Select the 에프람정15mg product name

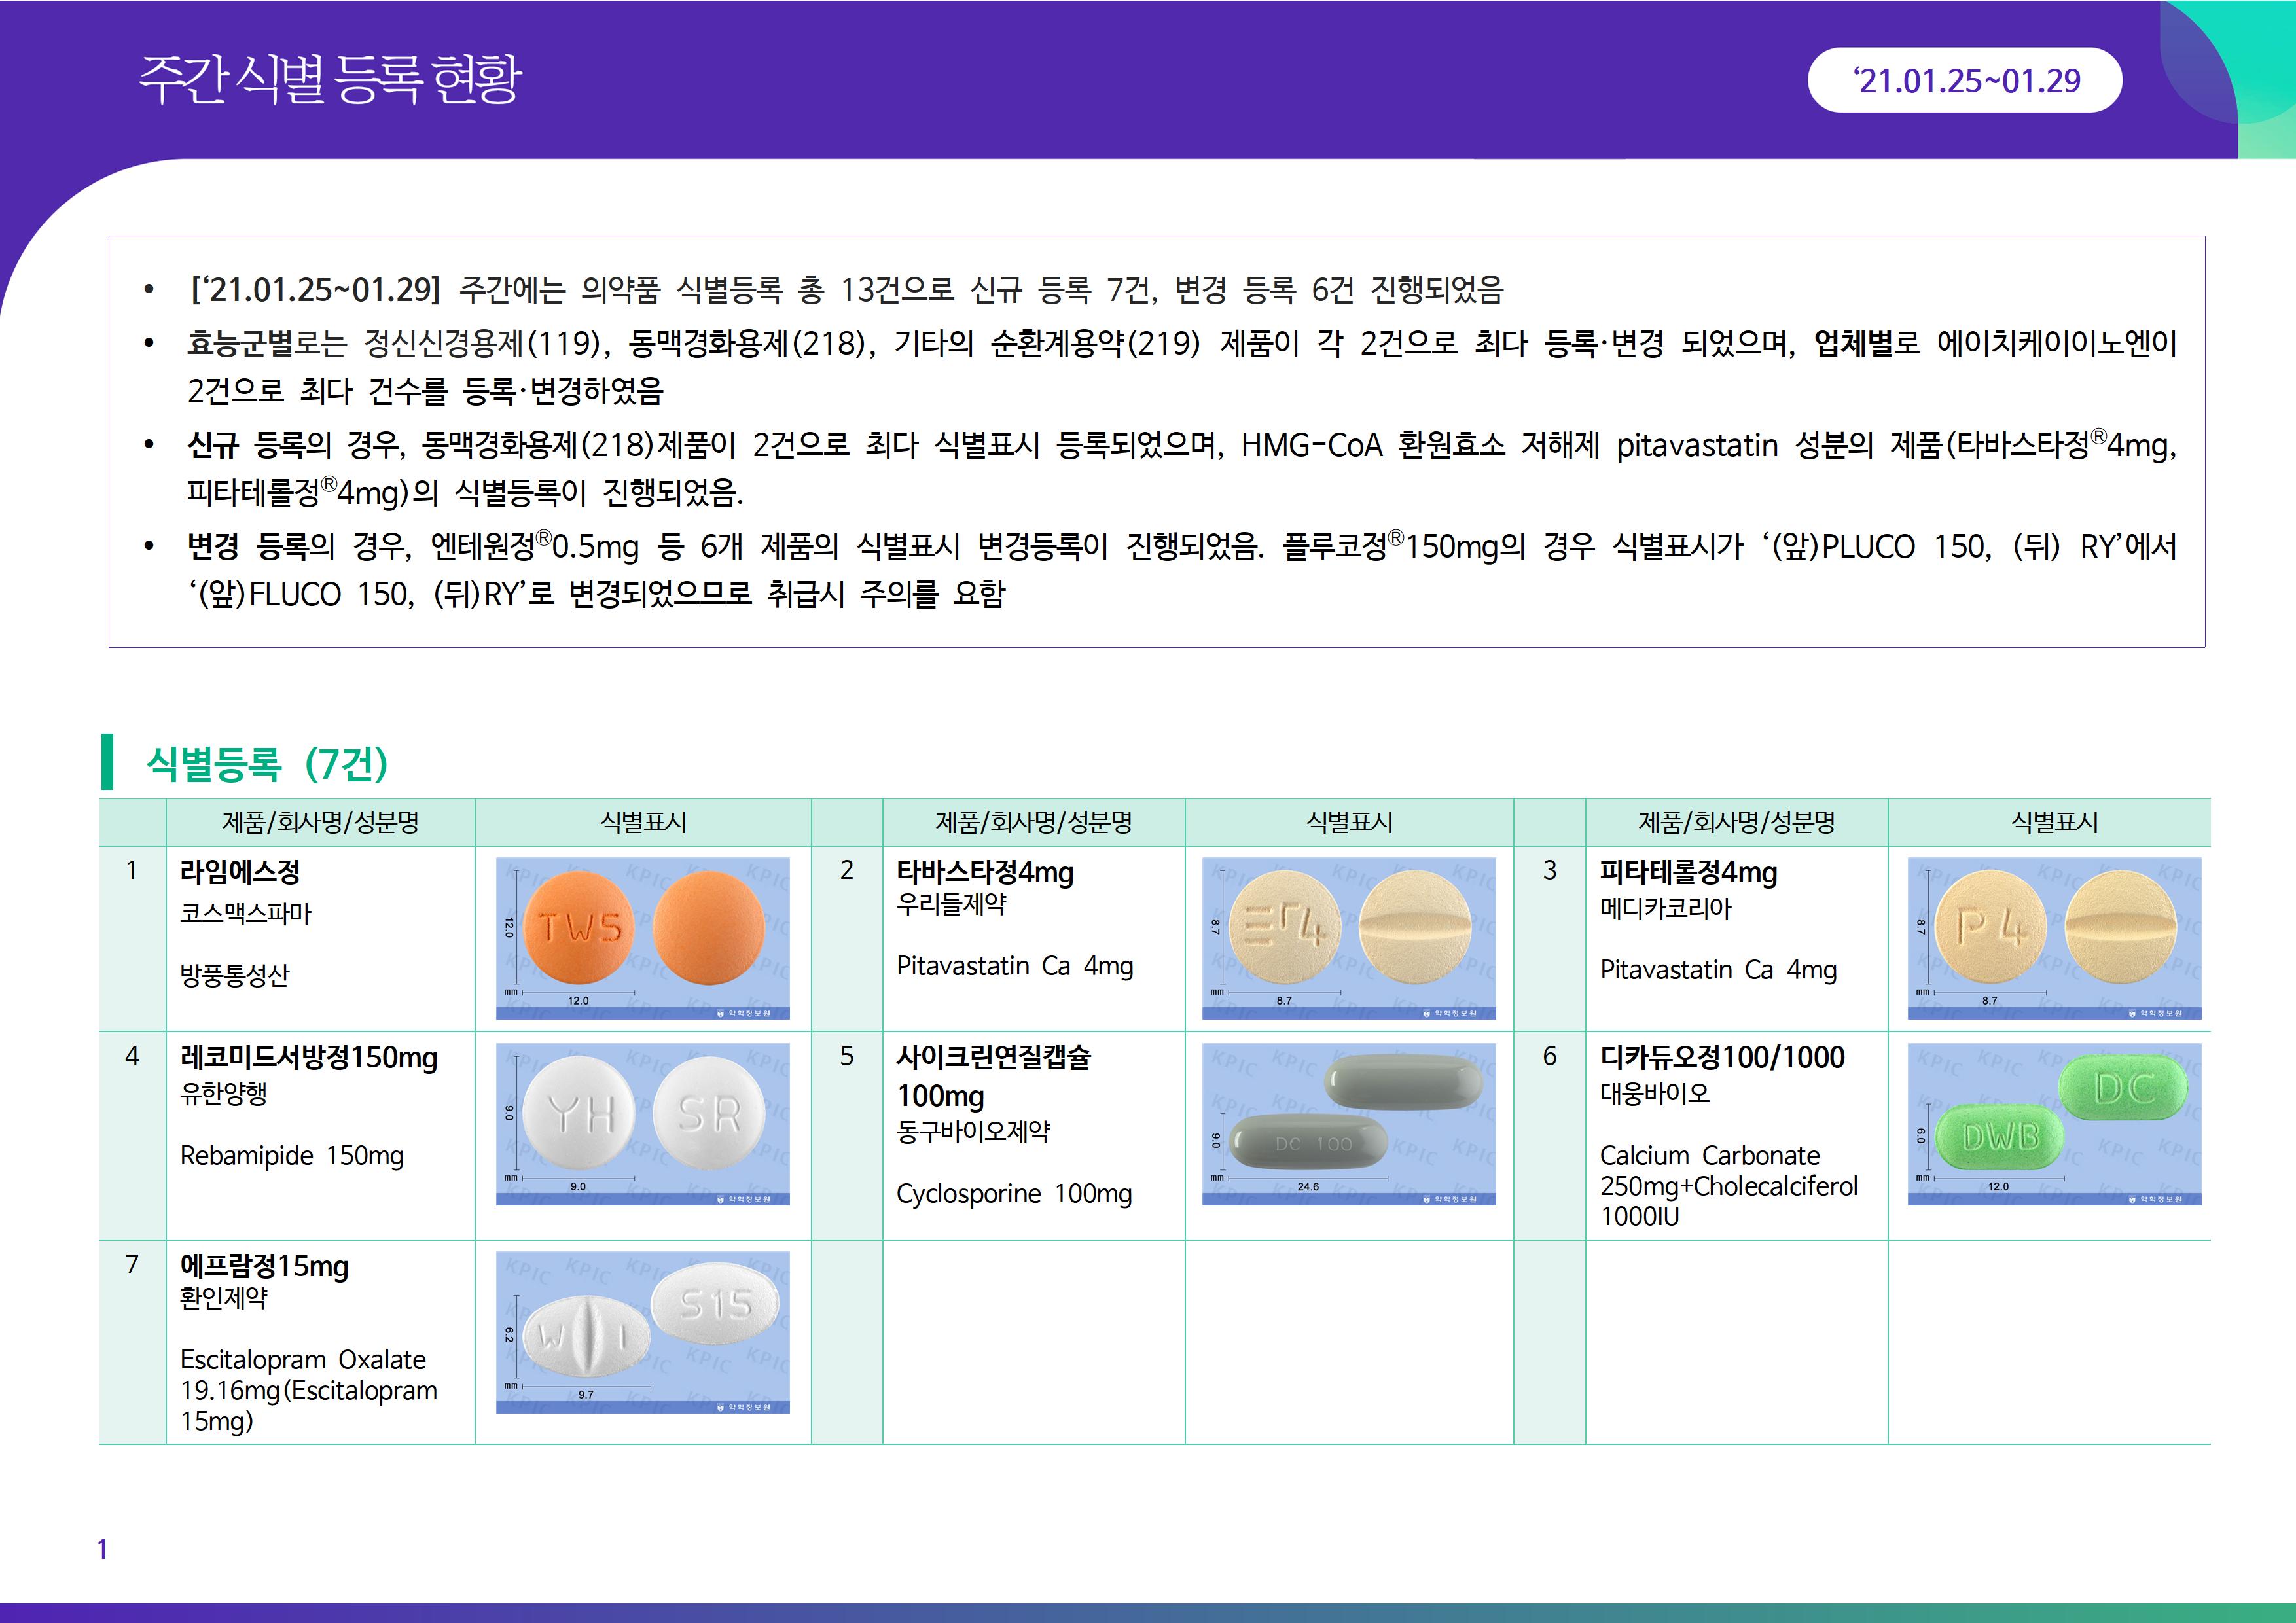[264, 1266]
